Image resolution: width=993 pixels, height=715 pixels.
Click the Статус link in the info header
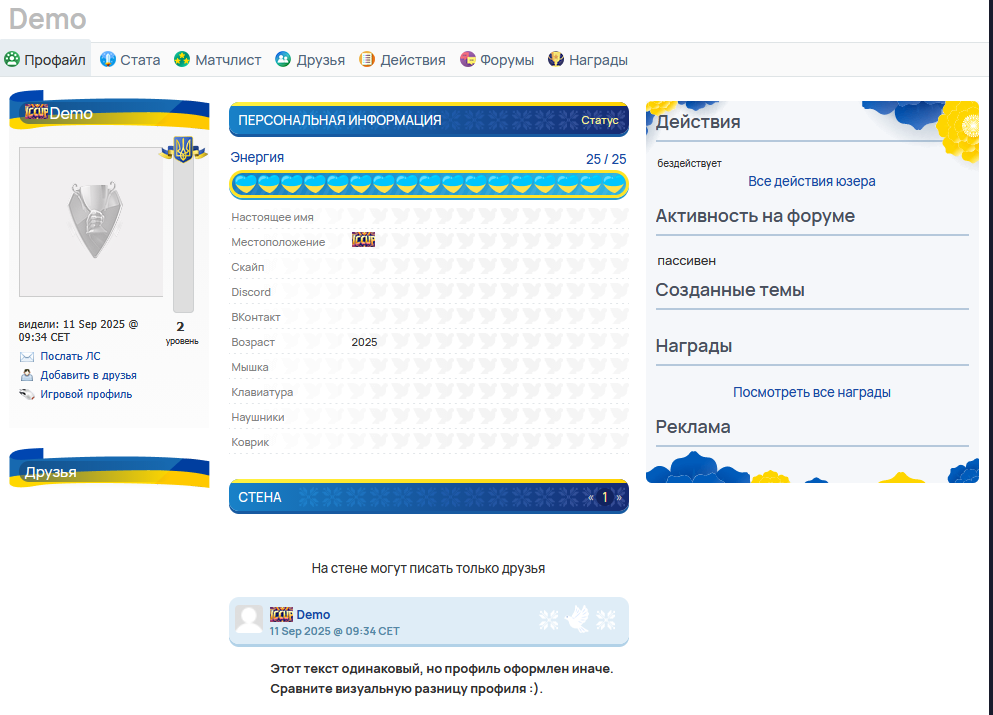[x=600, y=120]
